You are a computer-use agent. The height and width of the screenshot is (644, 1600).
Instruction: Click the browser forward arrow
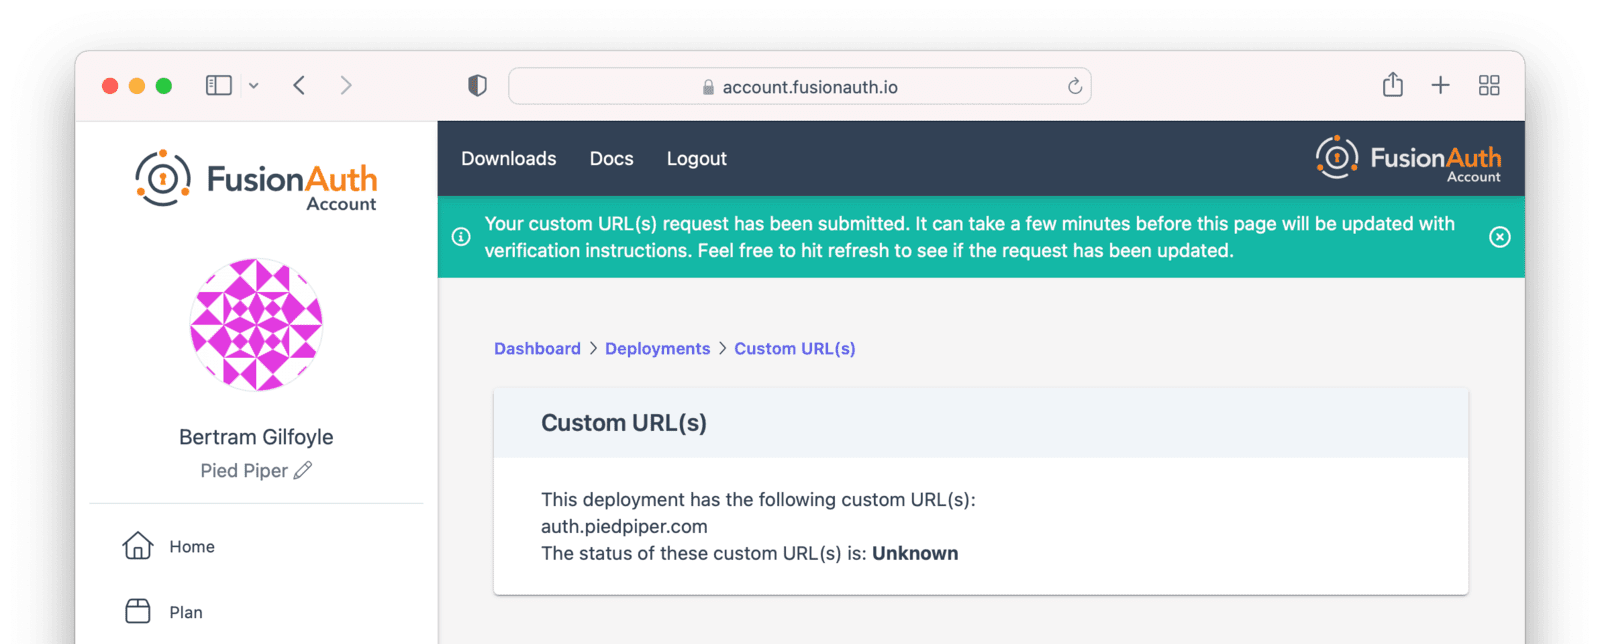click(346, 86)
